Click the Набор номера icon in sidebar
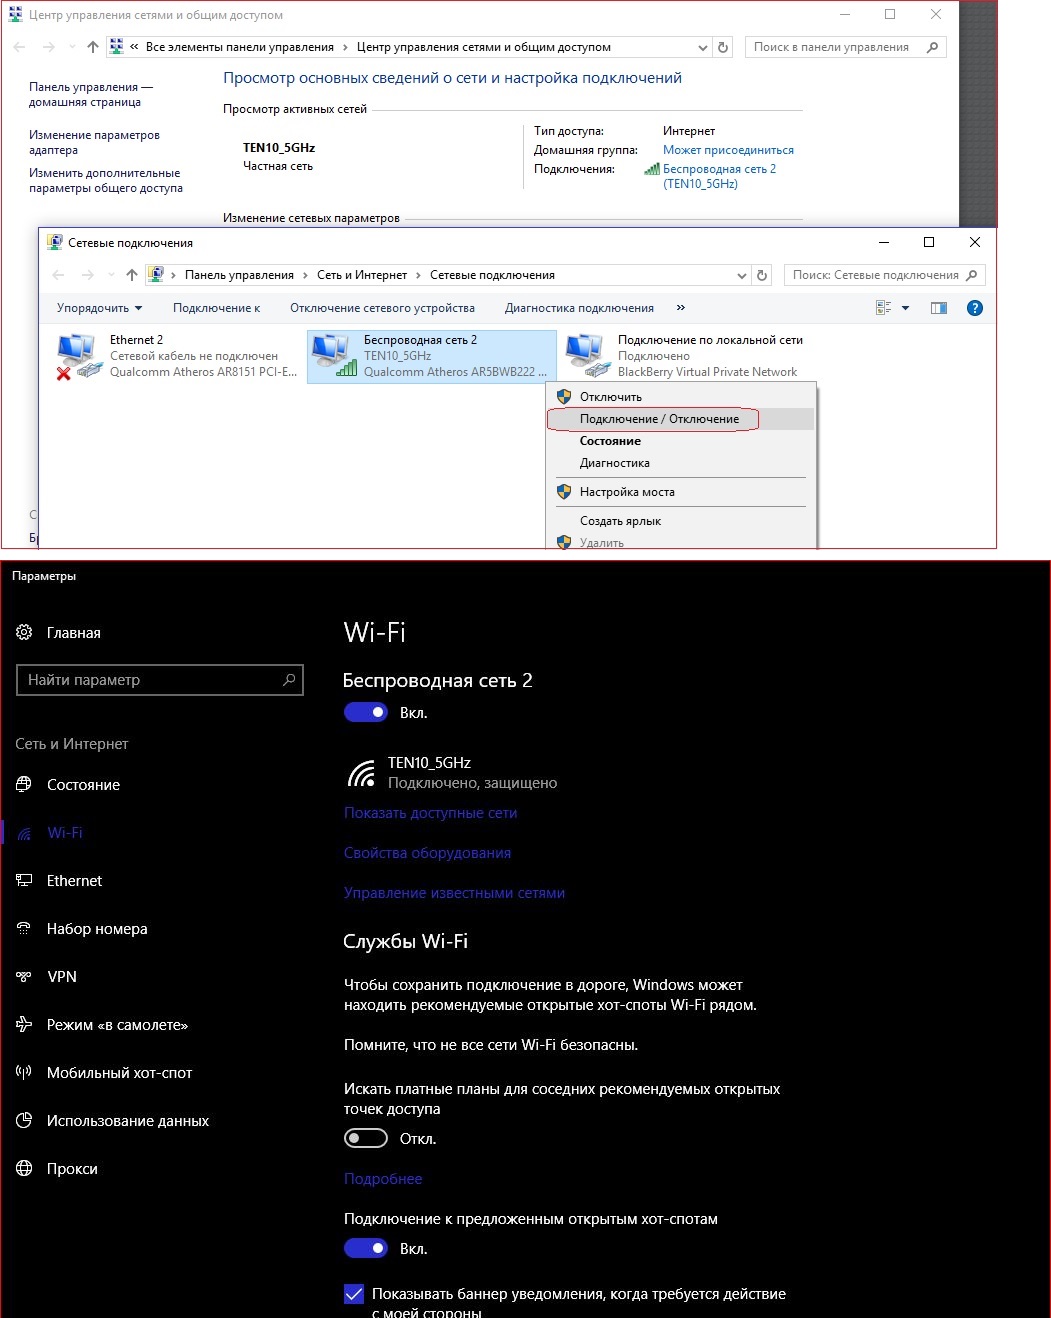The image size is (1051, 1318). 24,928
